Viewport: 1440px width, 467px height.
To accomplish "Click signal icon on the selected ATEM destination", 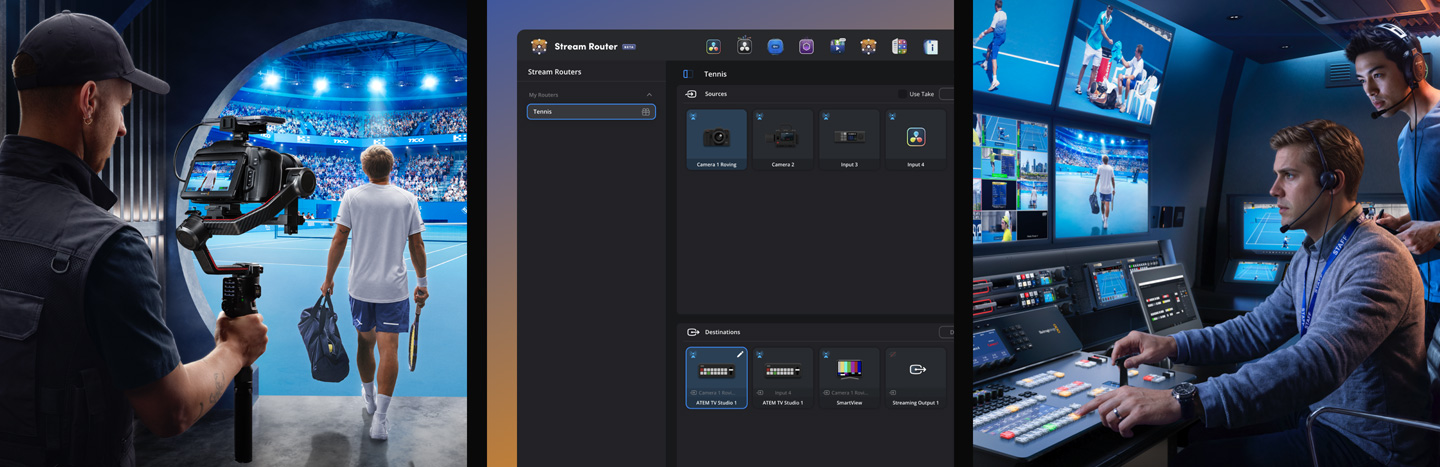I will click(x=693, y=355).
